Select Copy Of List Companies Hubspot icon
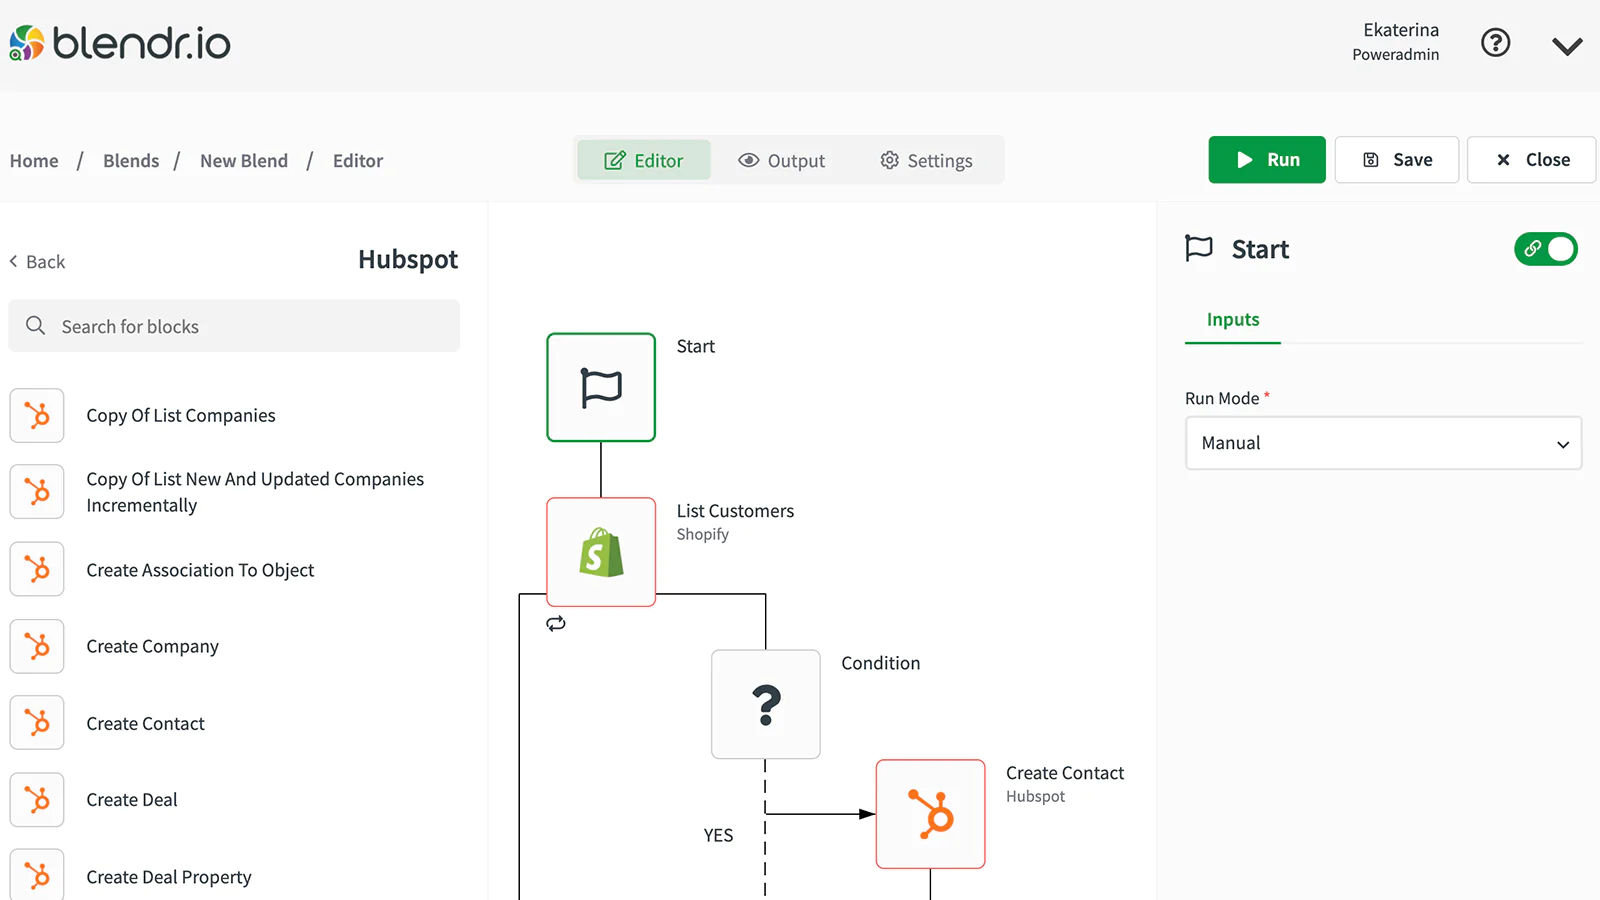1600x900 pixels. pyautogui.click(x=37, y=415)
